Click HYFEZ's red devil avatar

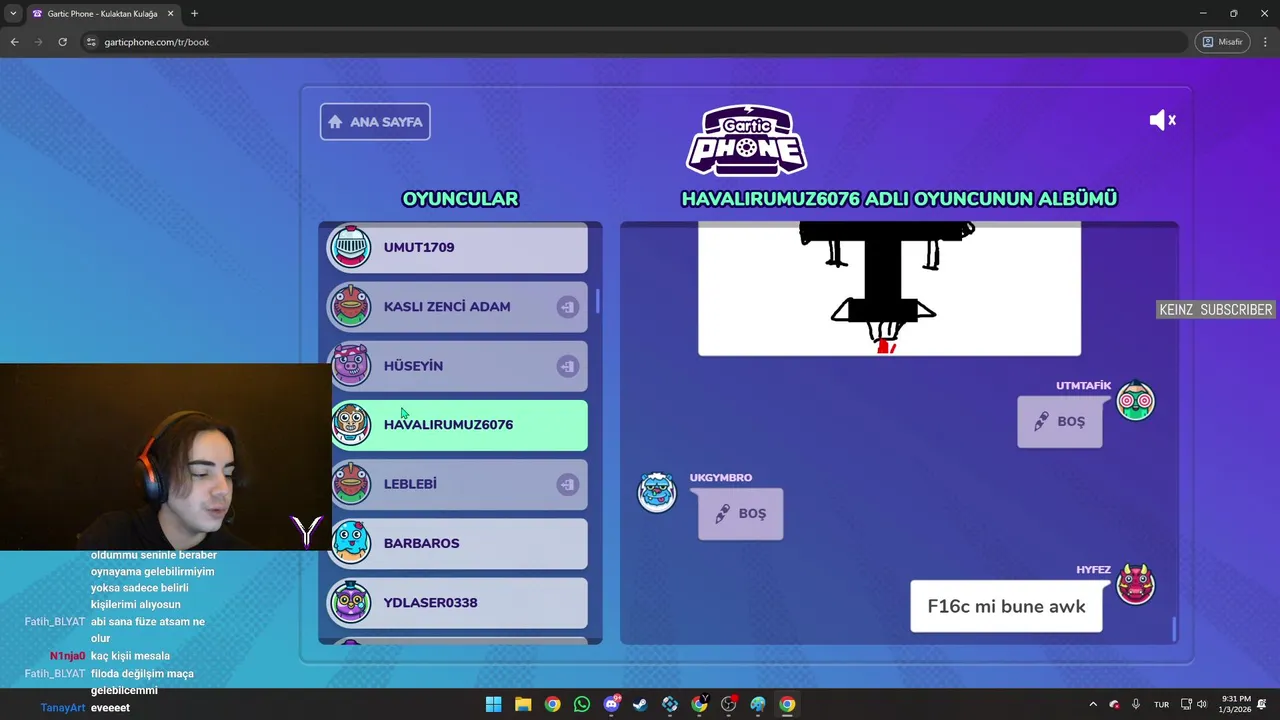pos(1135,585)
